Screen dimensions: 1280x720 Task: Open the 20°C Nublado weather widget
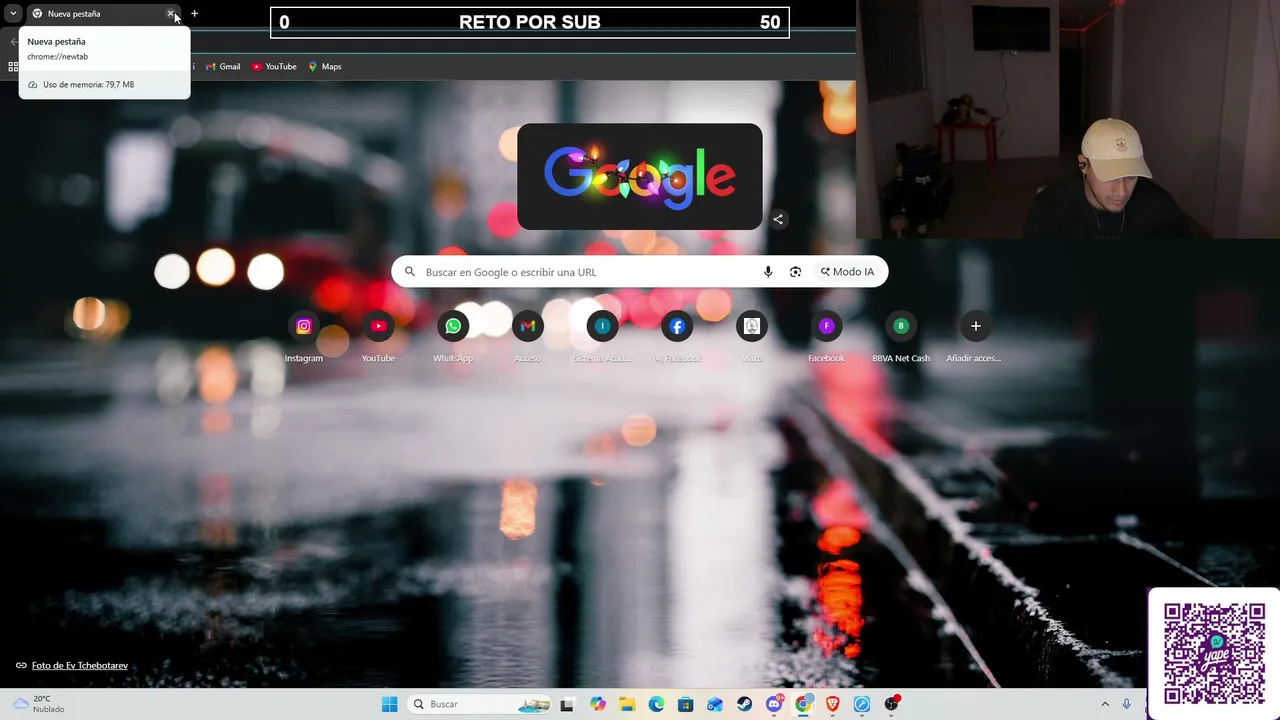tap(38, 704)
